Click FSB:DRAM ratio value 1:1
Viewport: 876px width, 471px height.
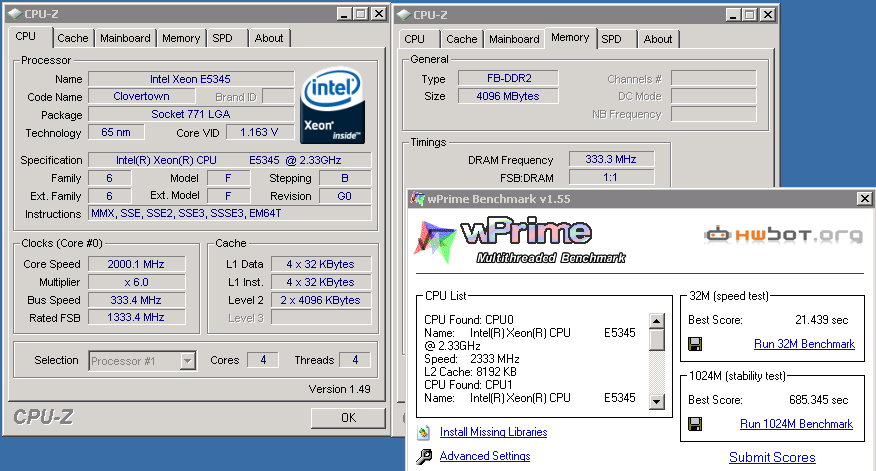[611, 177]
